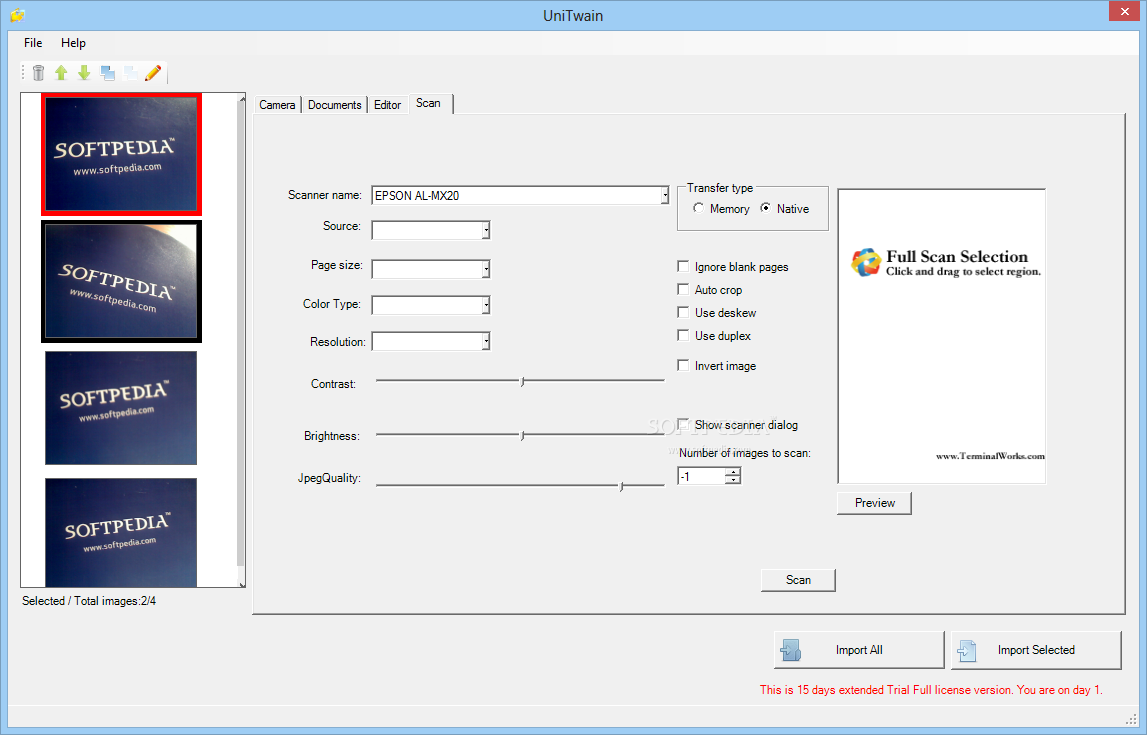Click the number of images input field

pyautogui.click(x=702, y=477)
